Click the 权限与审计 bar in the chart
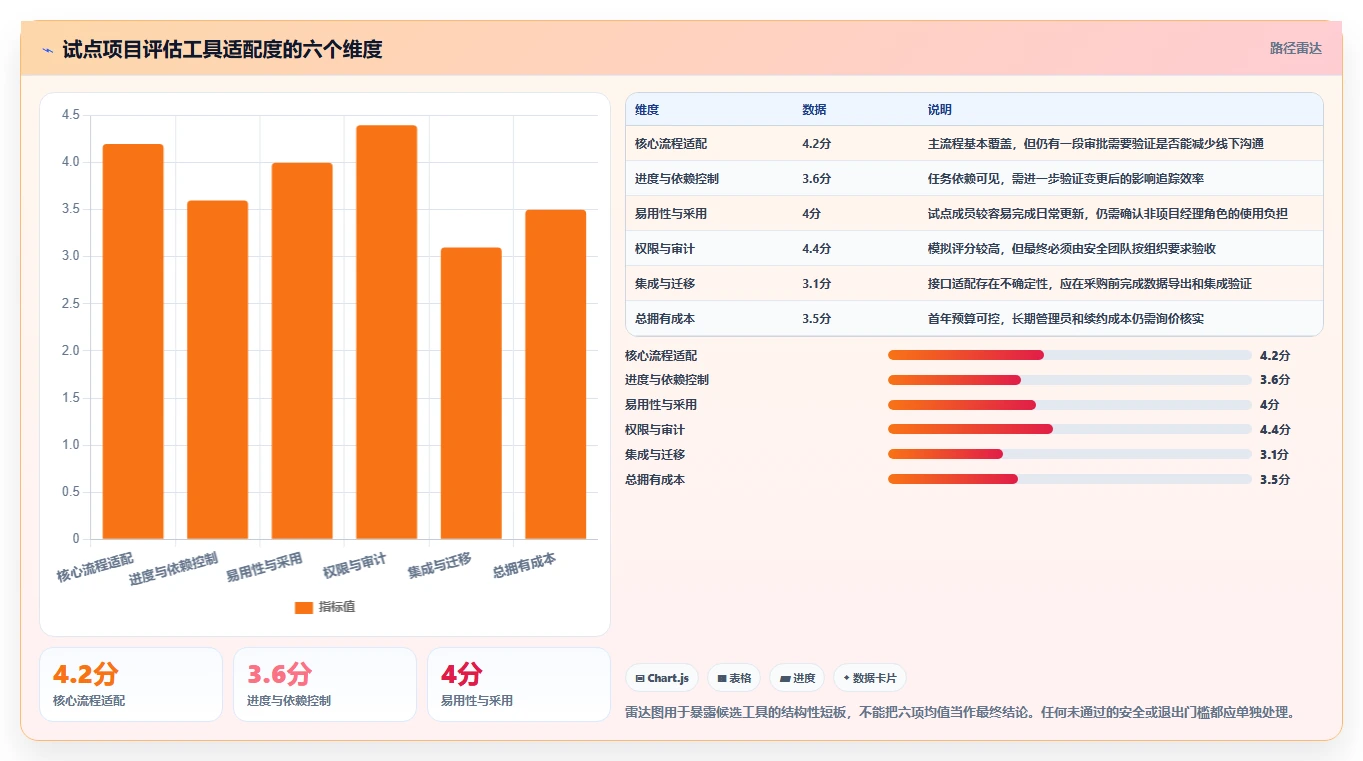 click(386, 332)
